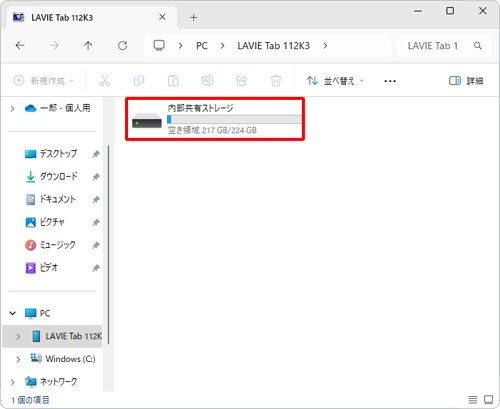The width and height of the screenshot is (500, 409).
Task: Click the Share toolbar icon
Action: click(242, 81)
